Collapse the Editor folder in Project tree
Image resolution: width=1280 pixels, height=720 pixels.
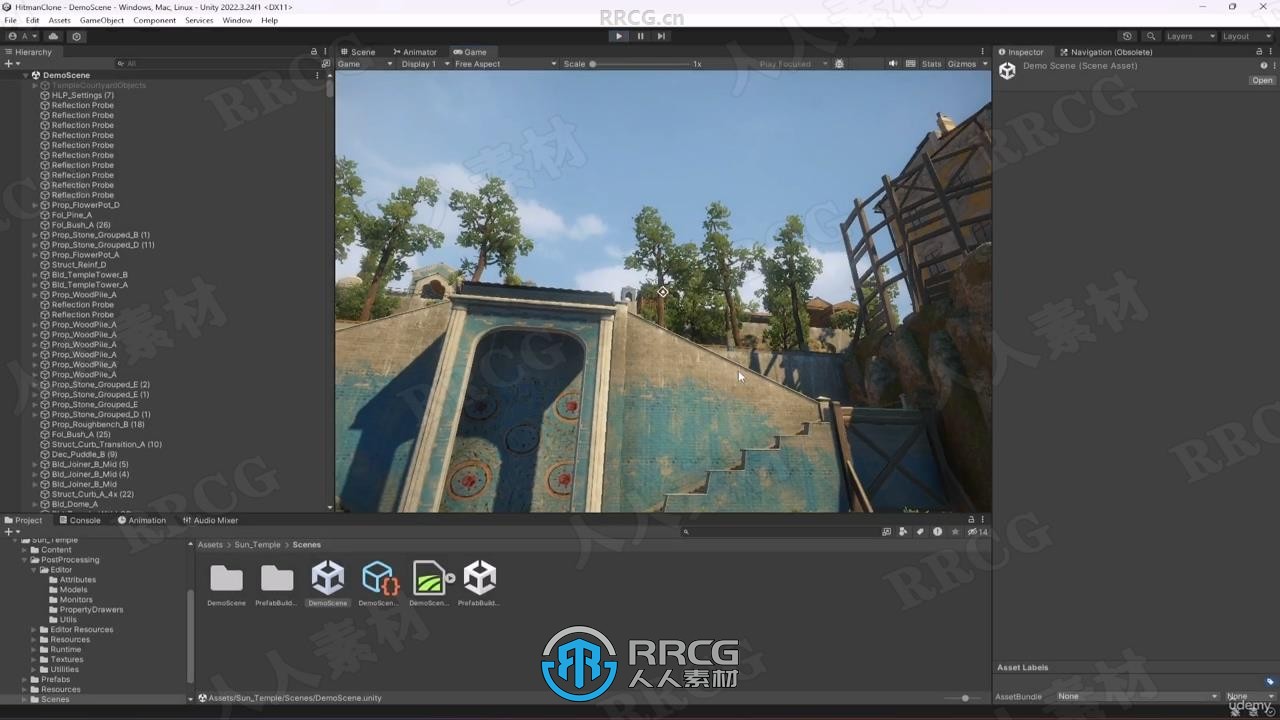coord(34,570)
